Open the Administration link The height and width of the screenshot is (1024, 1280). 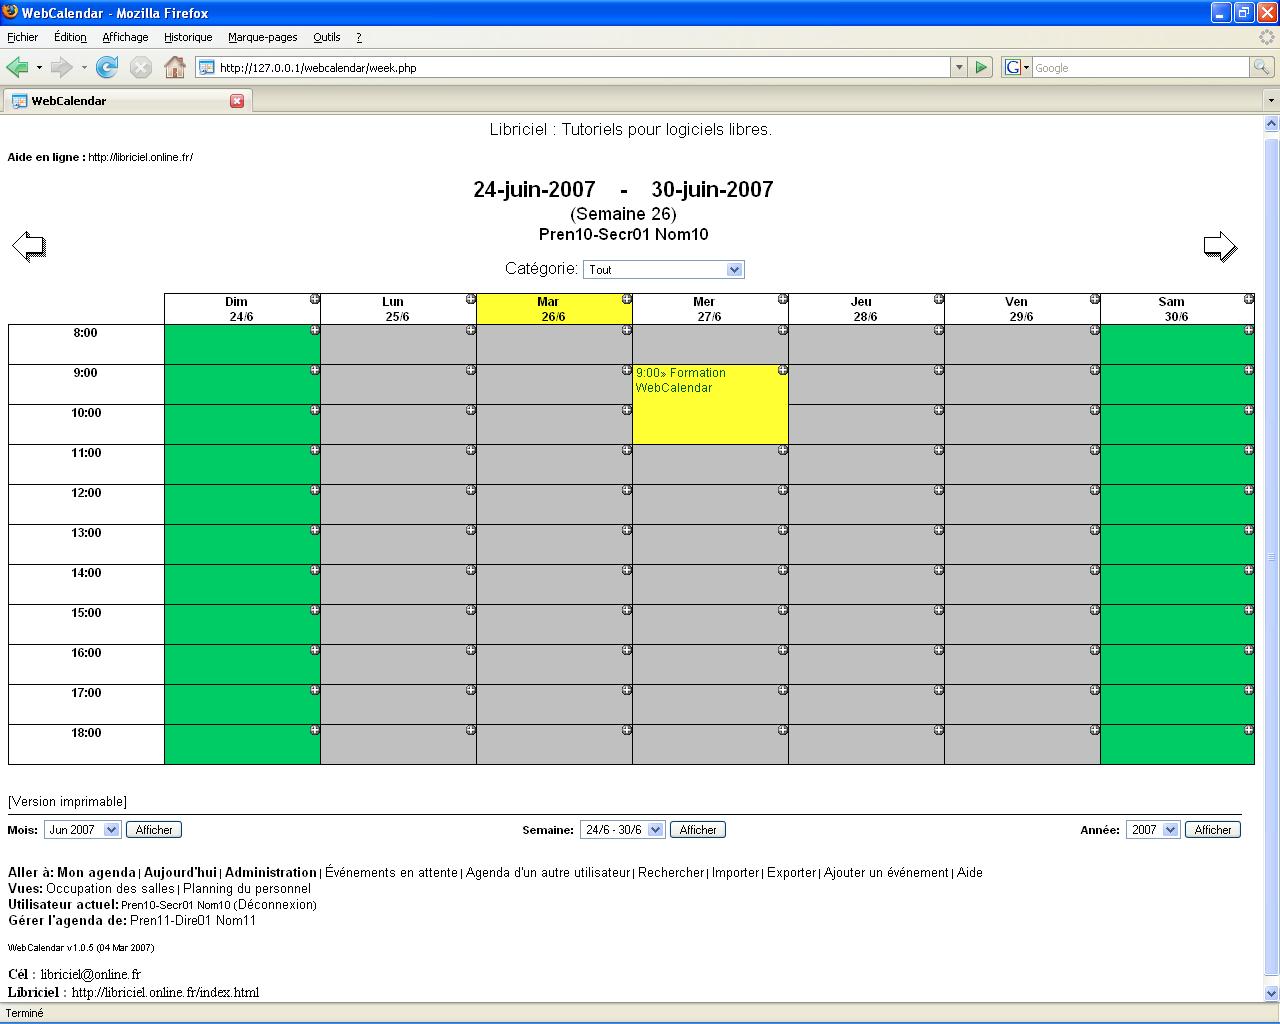coord(270,873)
